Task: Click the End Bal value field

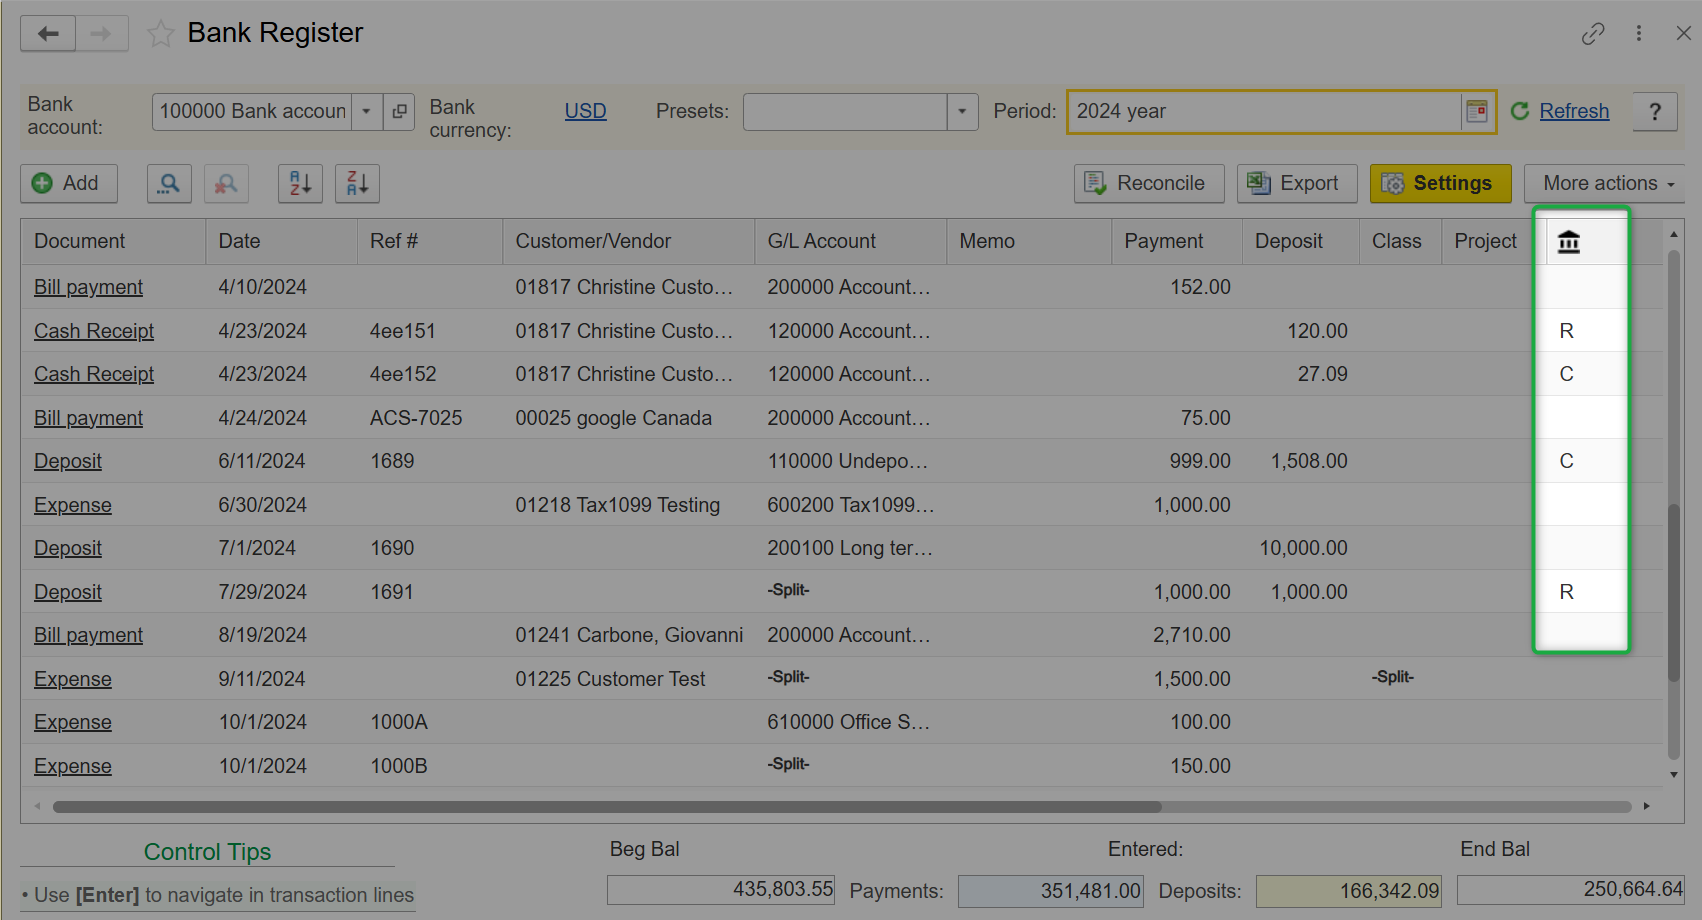Action: click(1571, 890)
